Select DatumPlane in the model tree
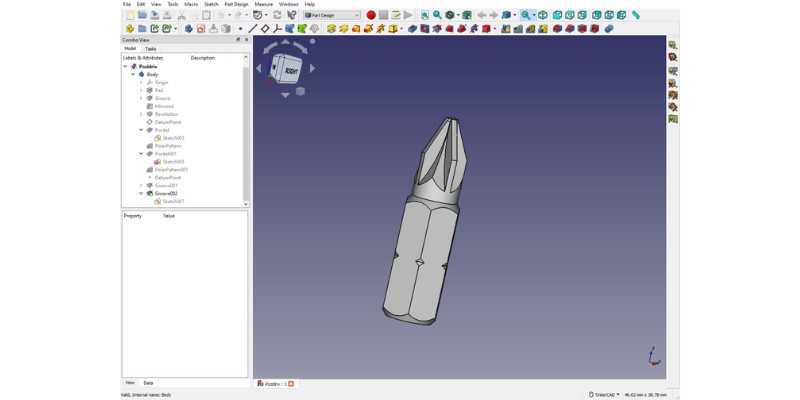 point(167,122)
